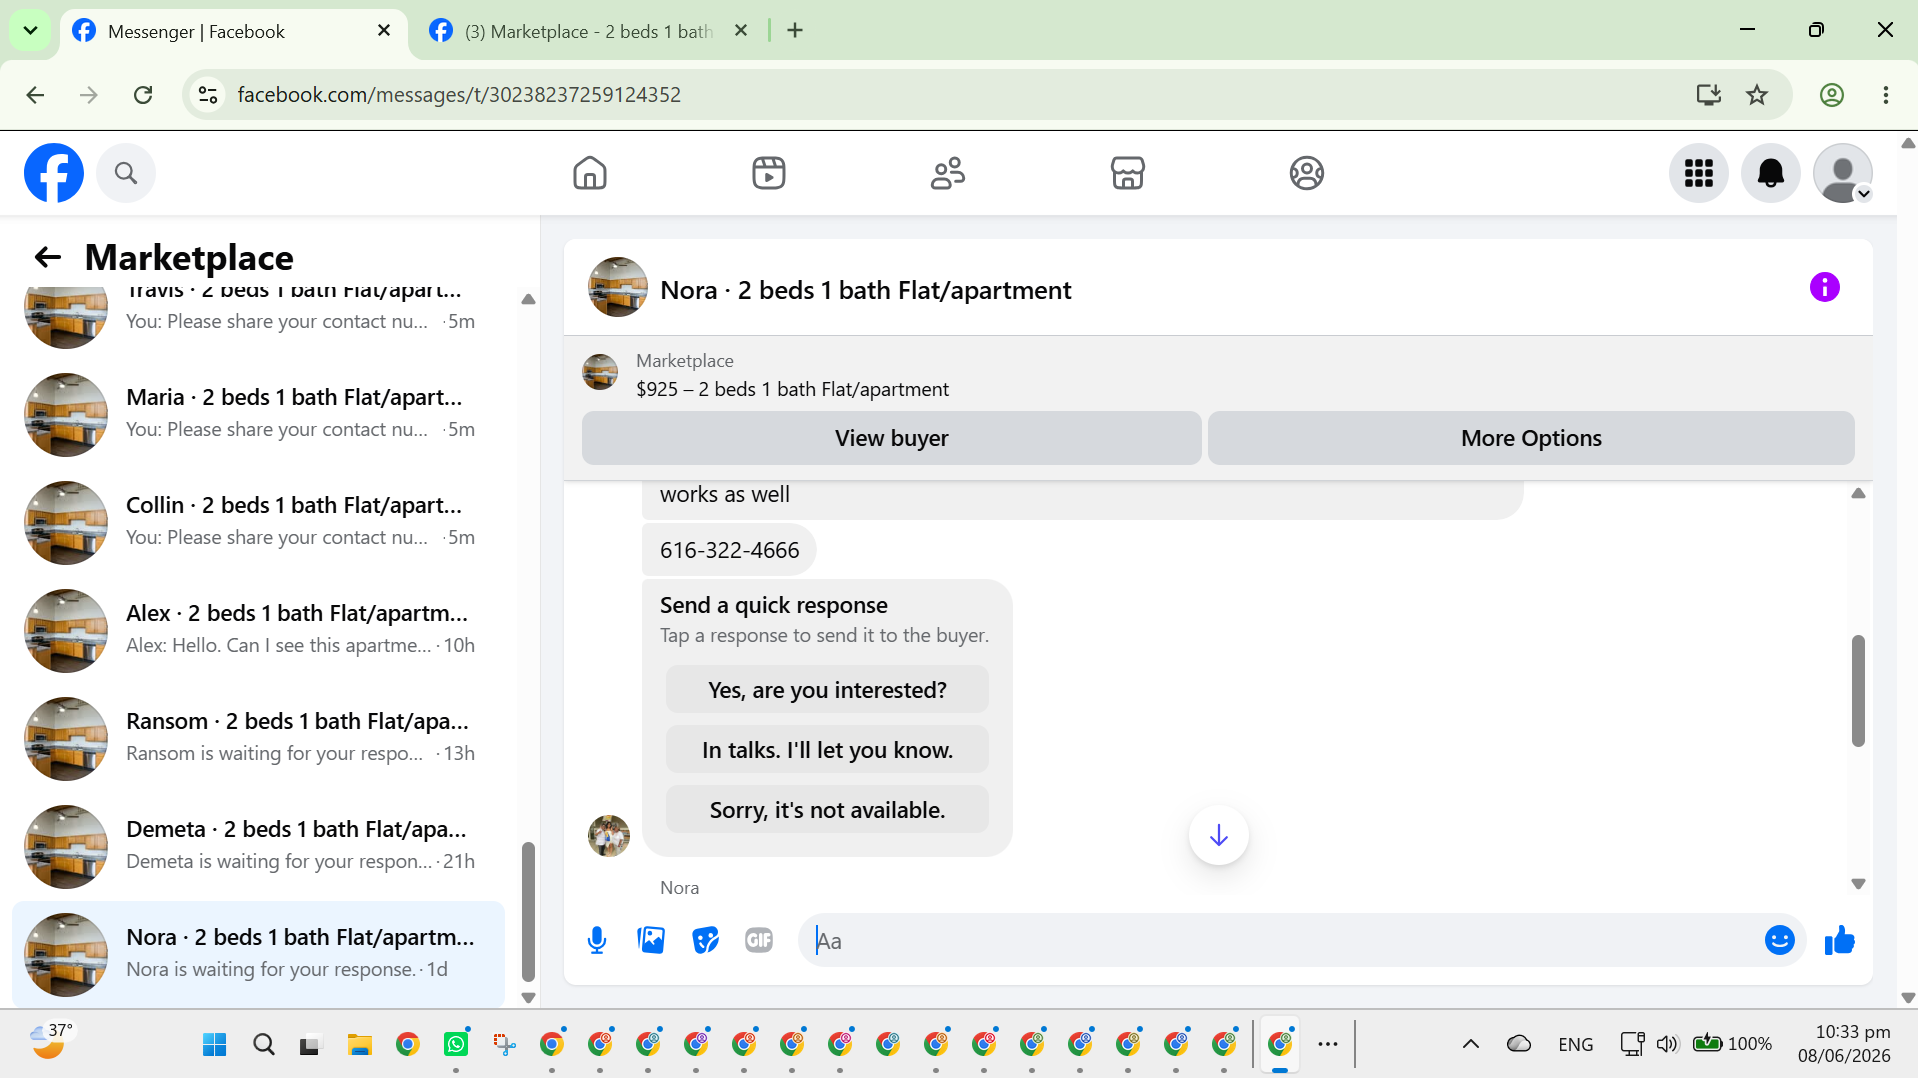
Task: Open the Reels video icon
Action: coord(769,173)
